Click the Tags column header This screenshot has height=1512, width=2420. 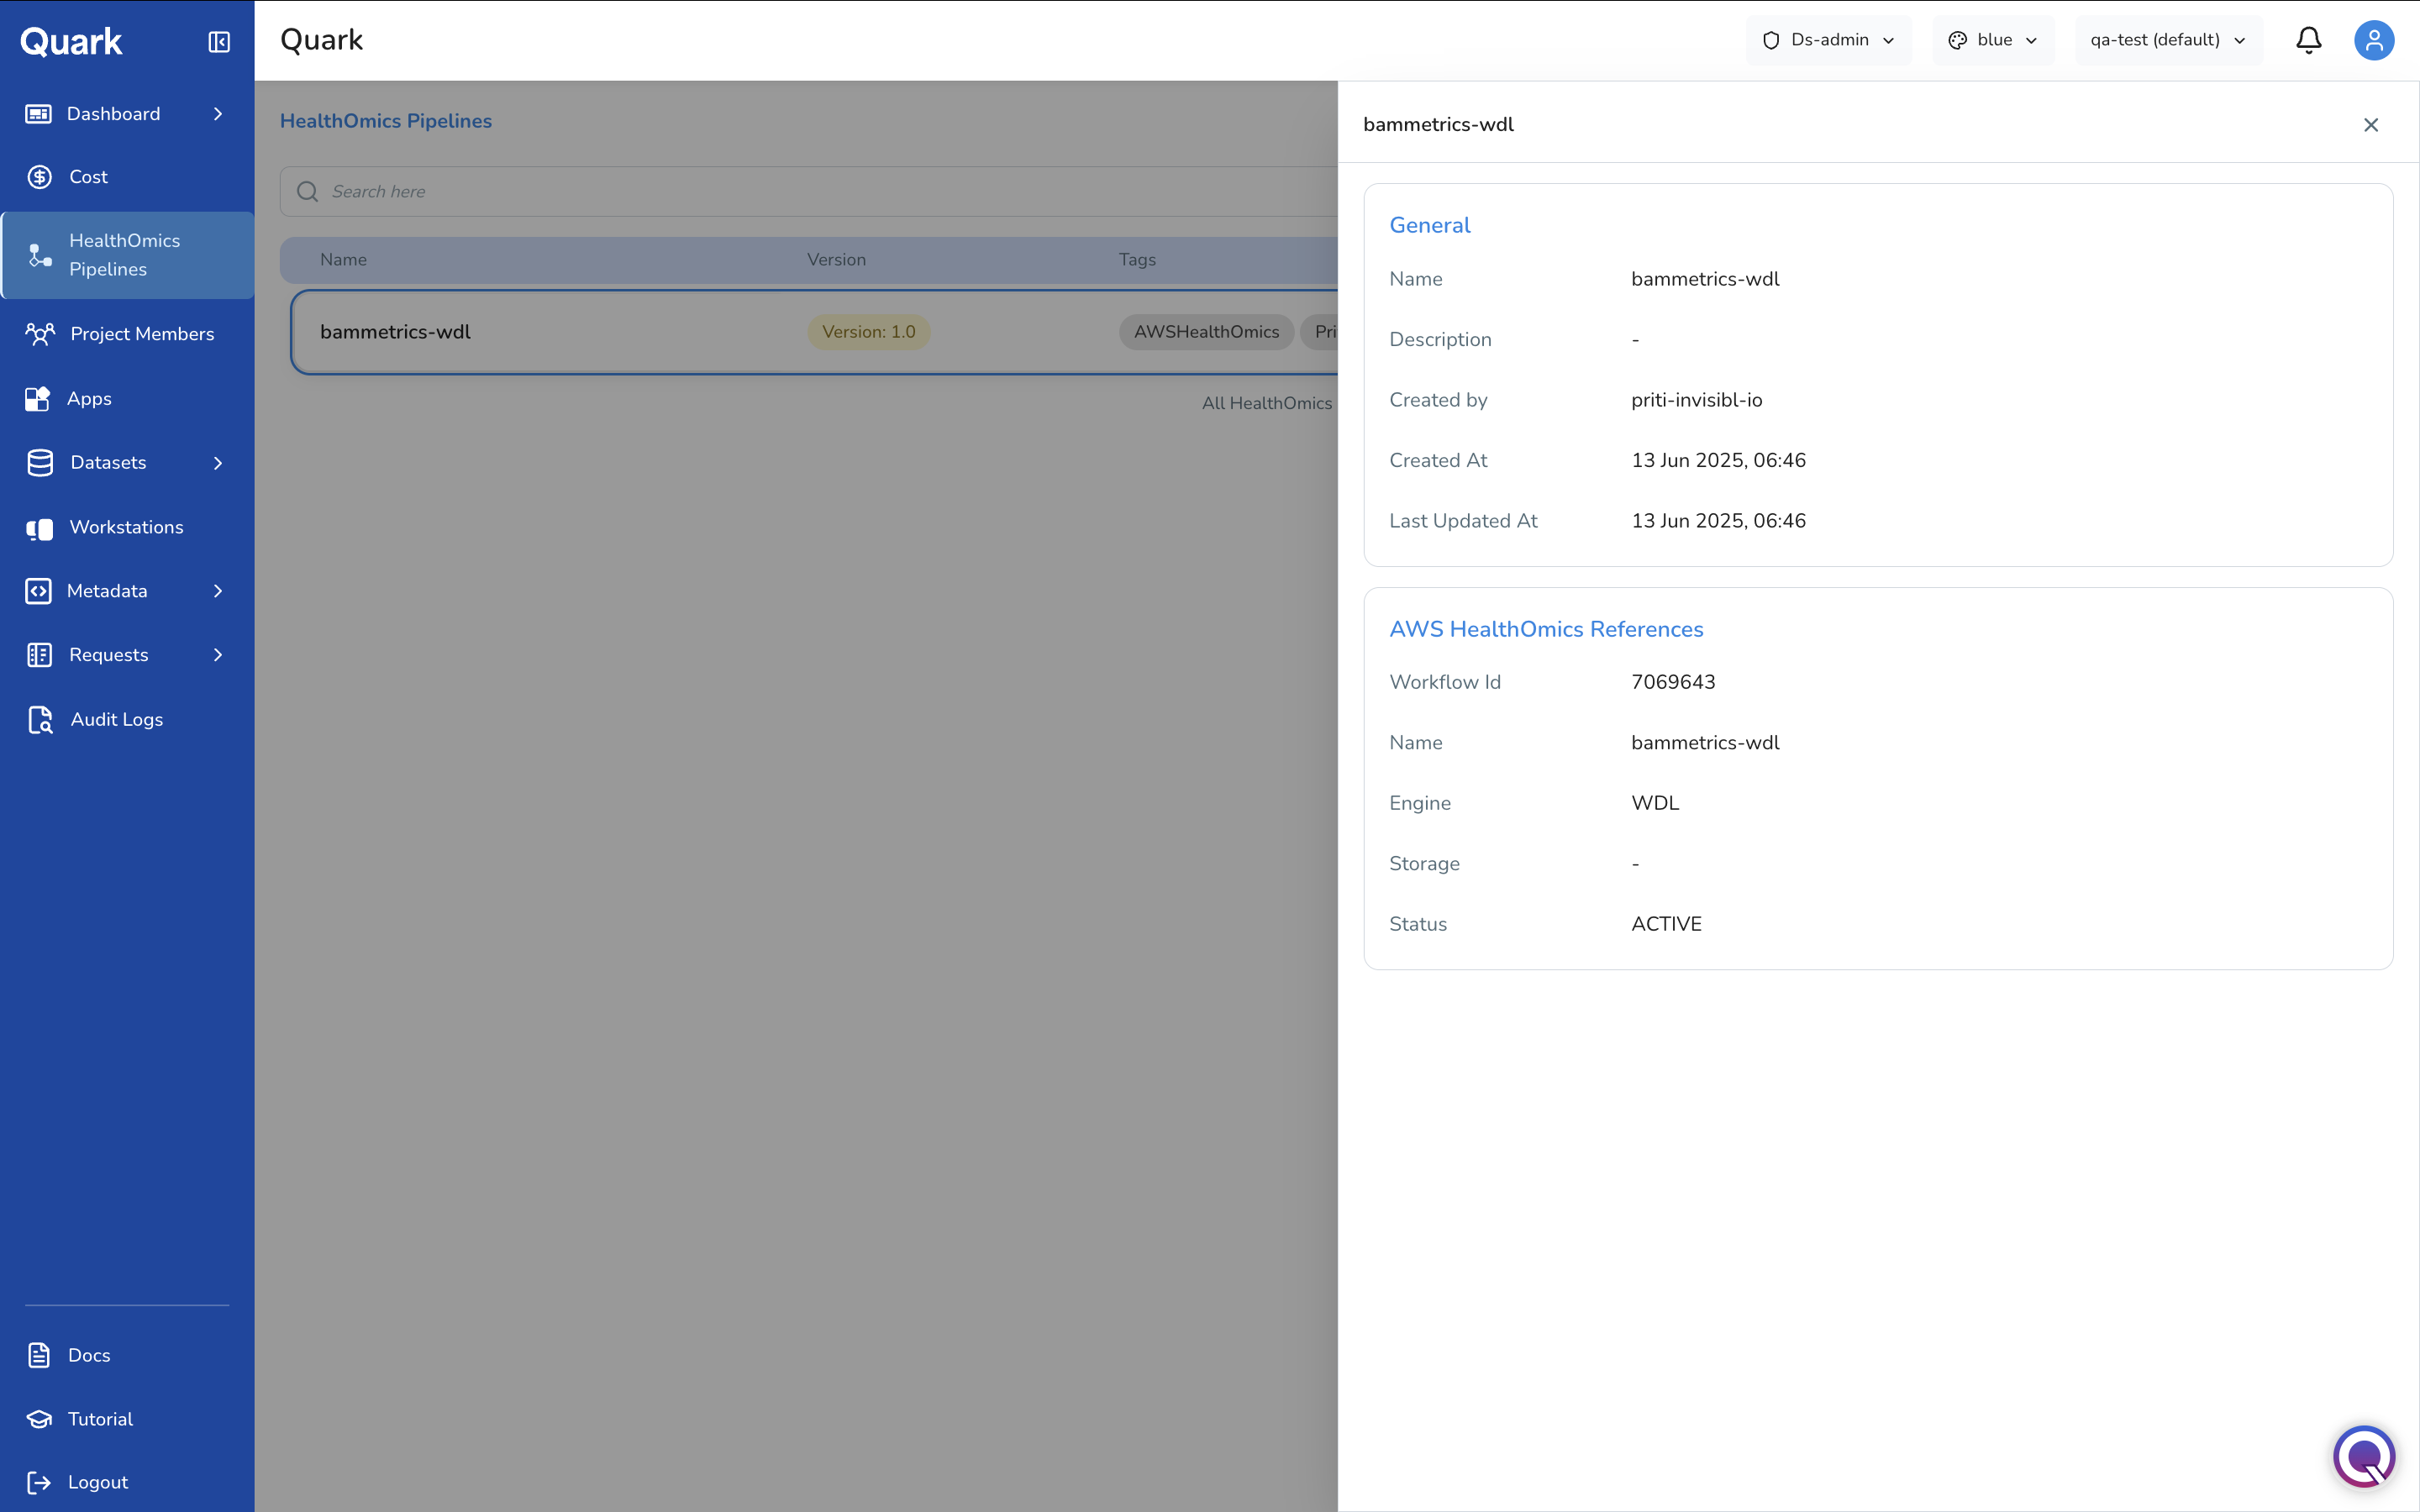click(1137, 260)
